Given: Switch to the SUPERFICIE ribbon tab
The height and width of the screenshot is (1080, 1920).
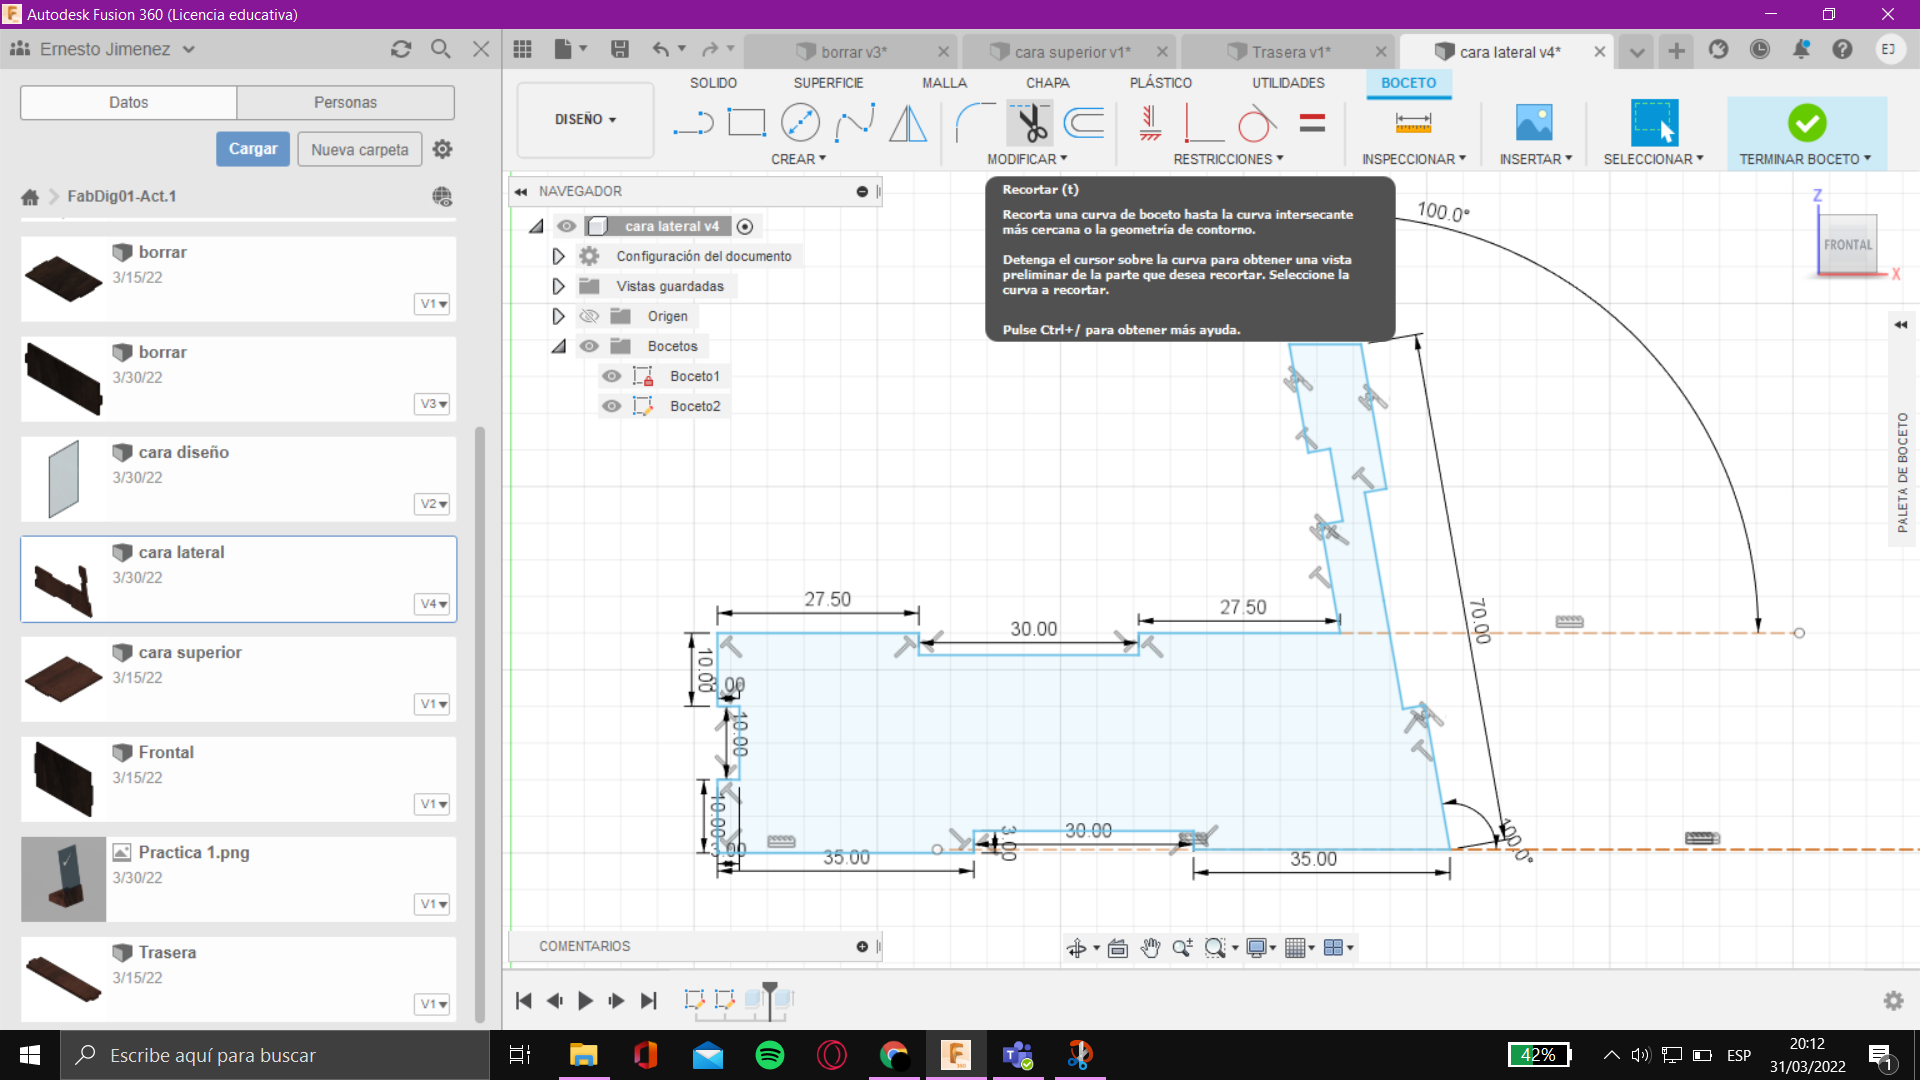Looking at the screenshot, I should coord(828,83).
